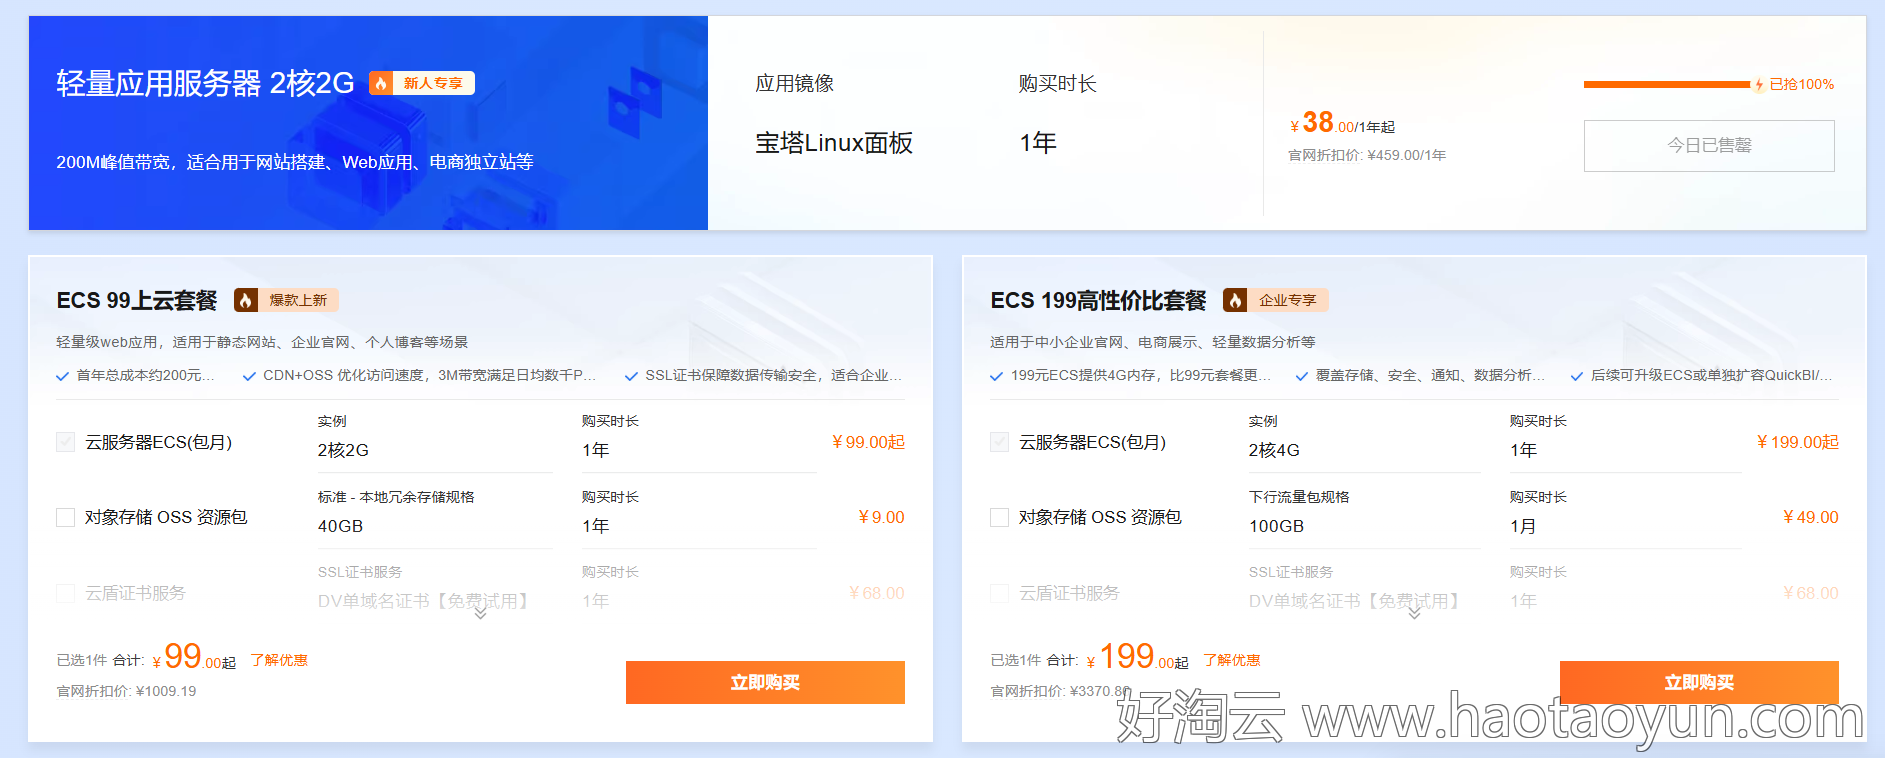Screen dimensions: 1885x758
Task: Click the ¥49.00 OSS price
Action: [x=1810, y=517]
